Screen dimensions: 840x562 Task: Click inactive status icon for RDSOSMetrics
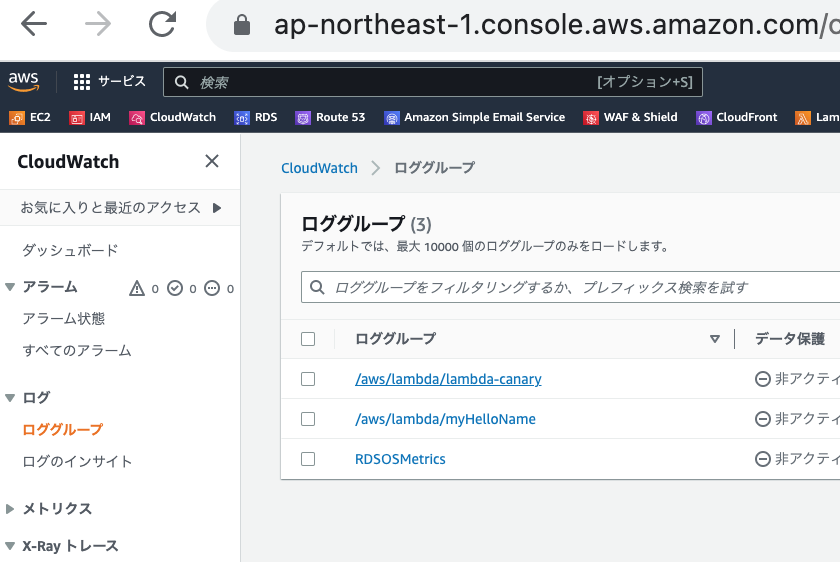tap(763, 459)
